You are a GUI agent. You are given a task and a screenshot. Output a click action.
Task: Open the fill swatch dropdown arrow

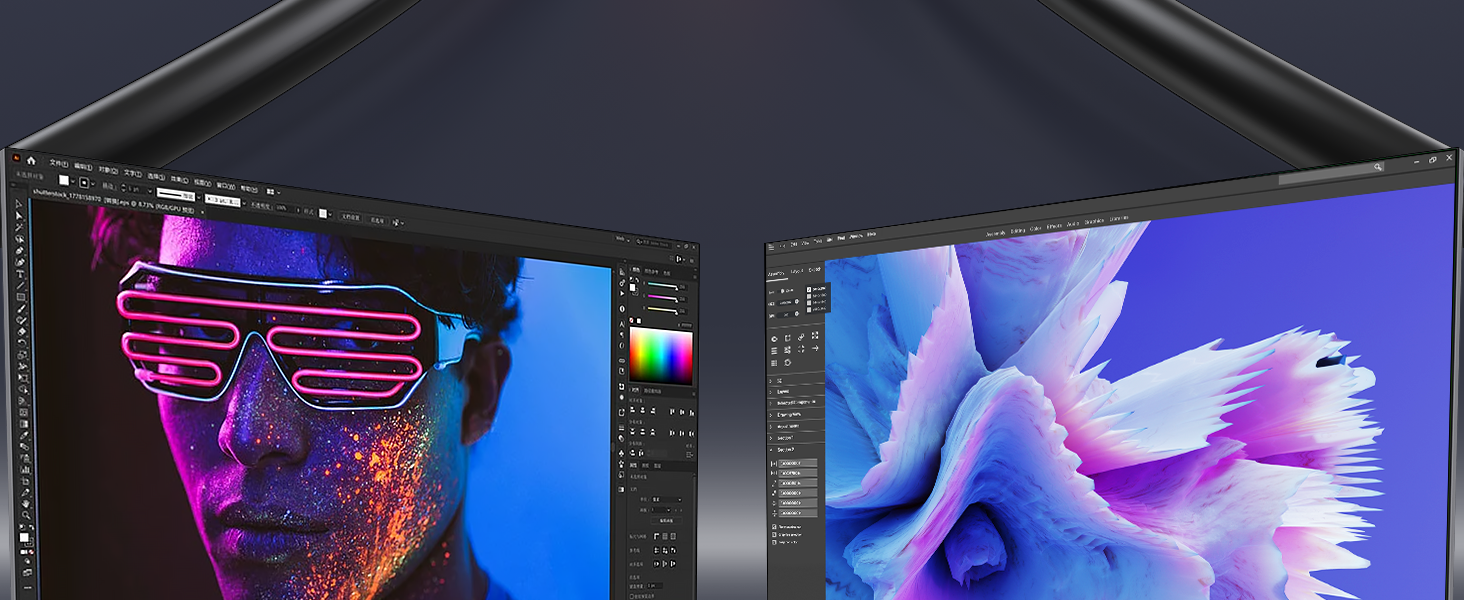(x=73, y=181)
